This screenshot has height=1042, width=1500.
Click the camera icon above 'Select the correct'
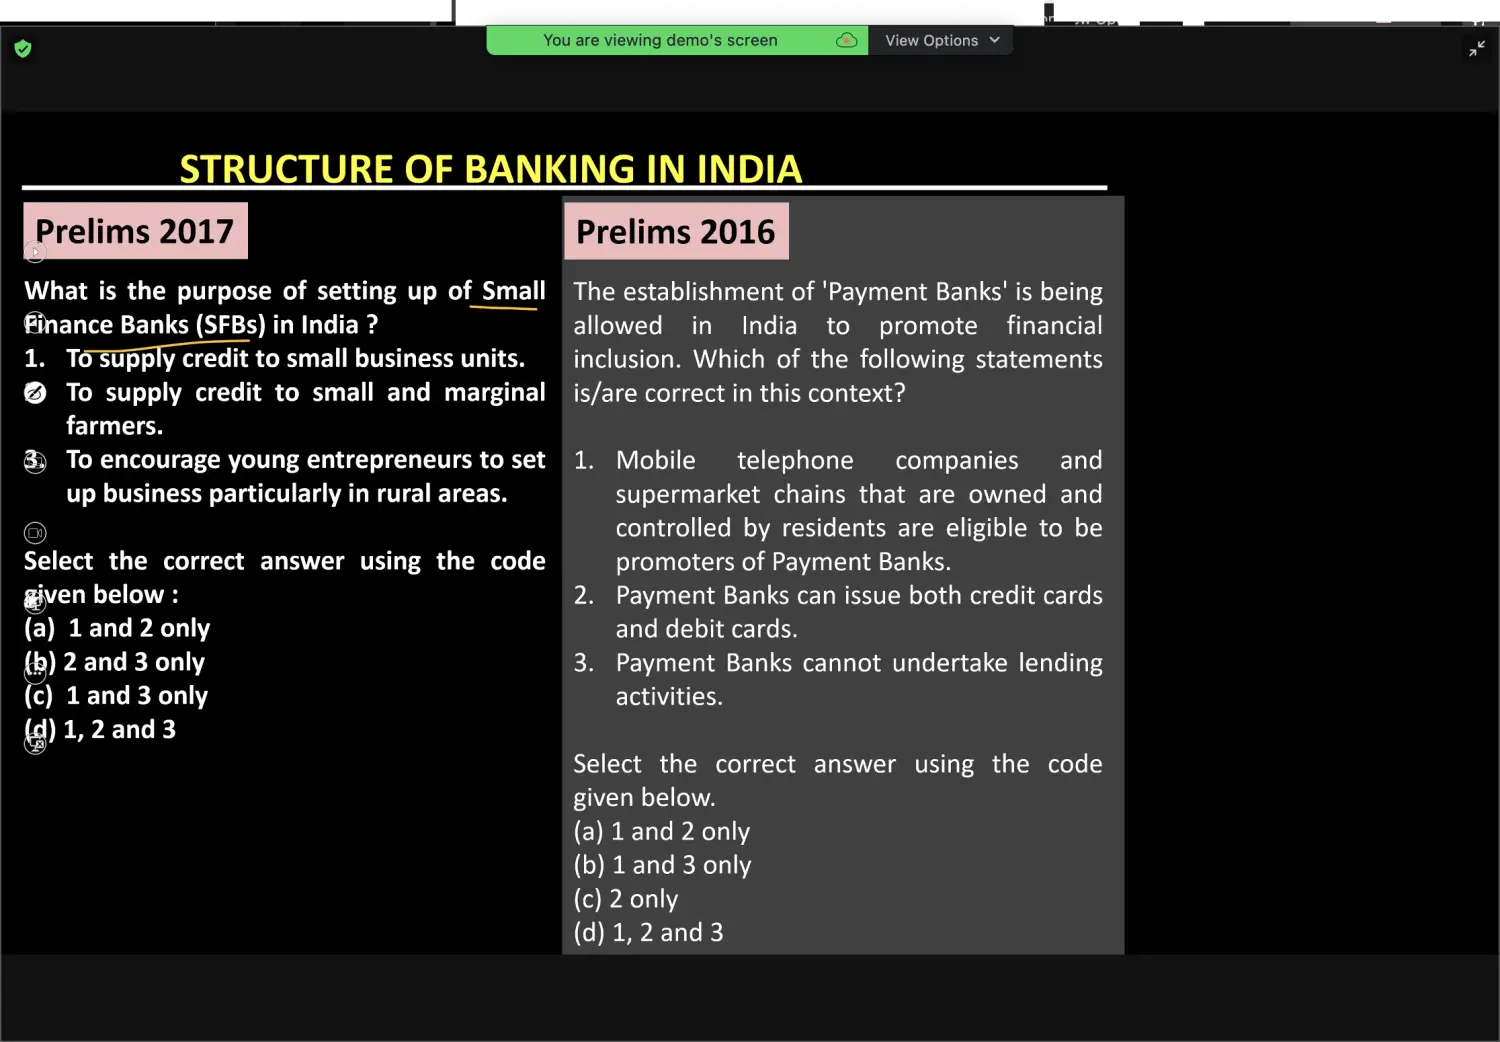click(35, 533)
